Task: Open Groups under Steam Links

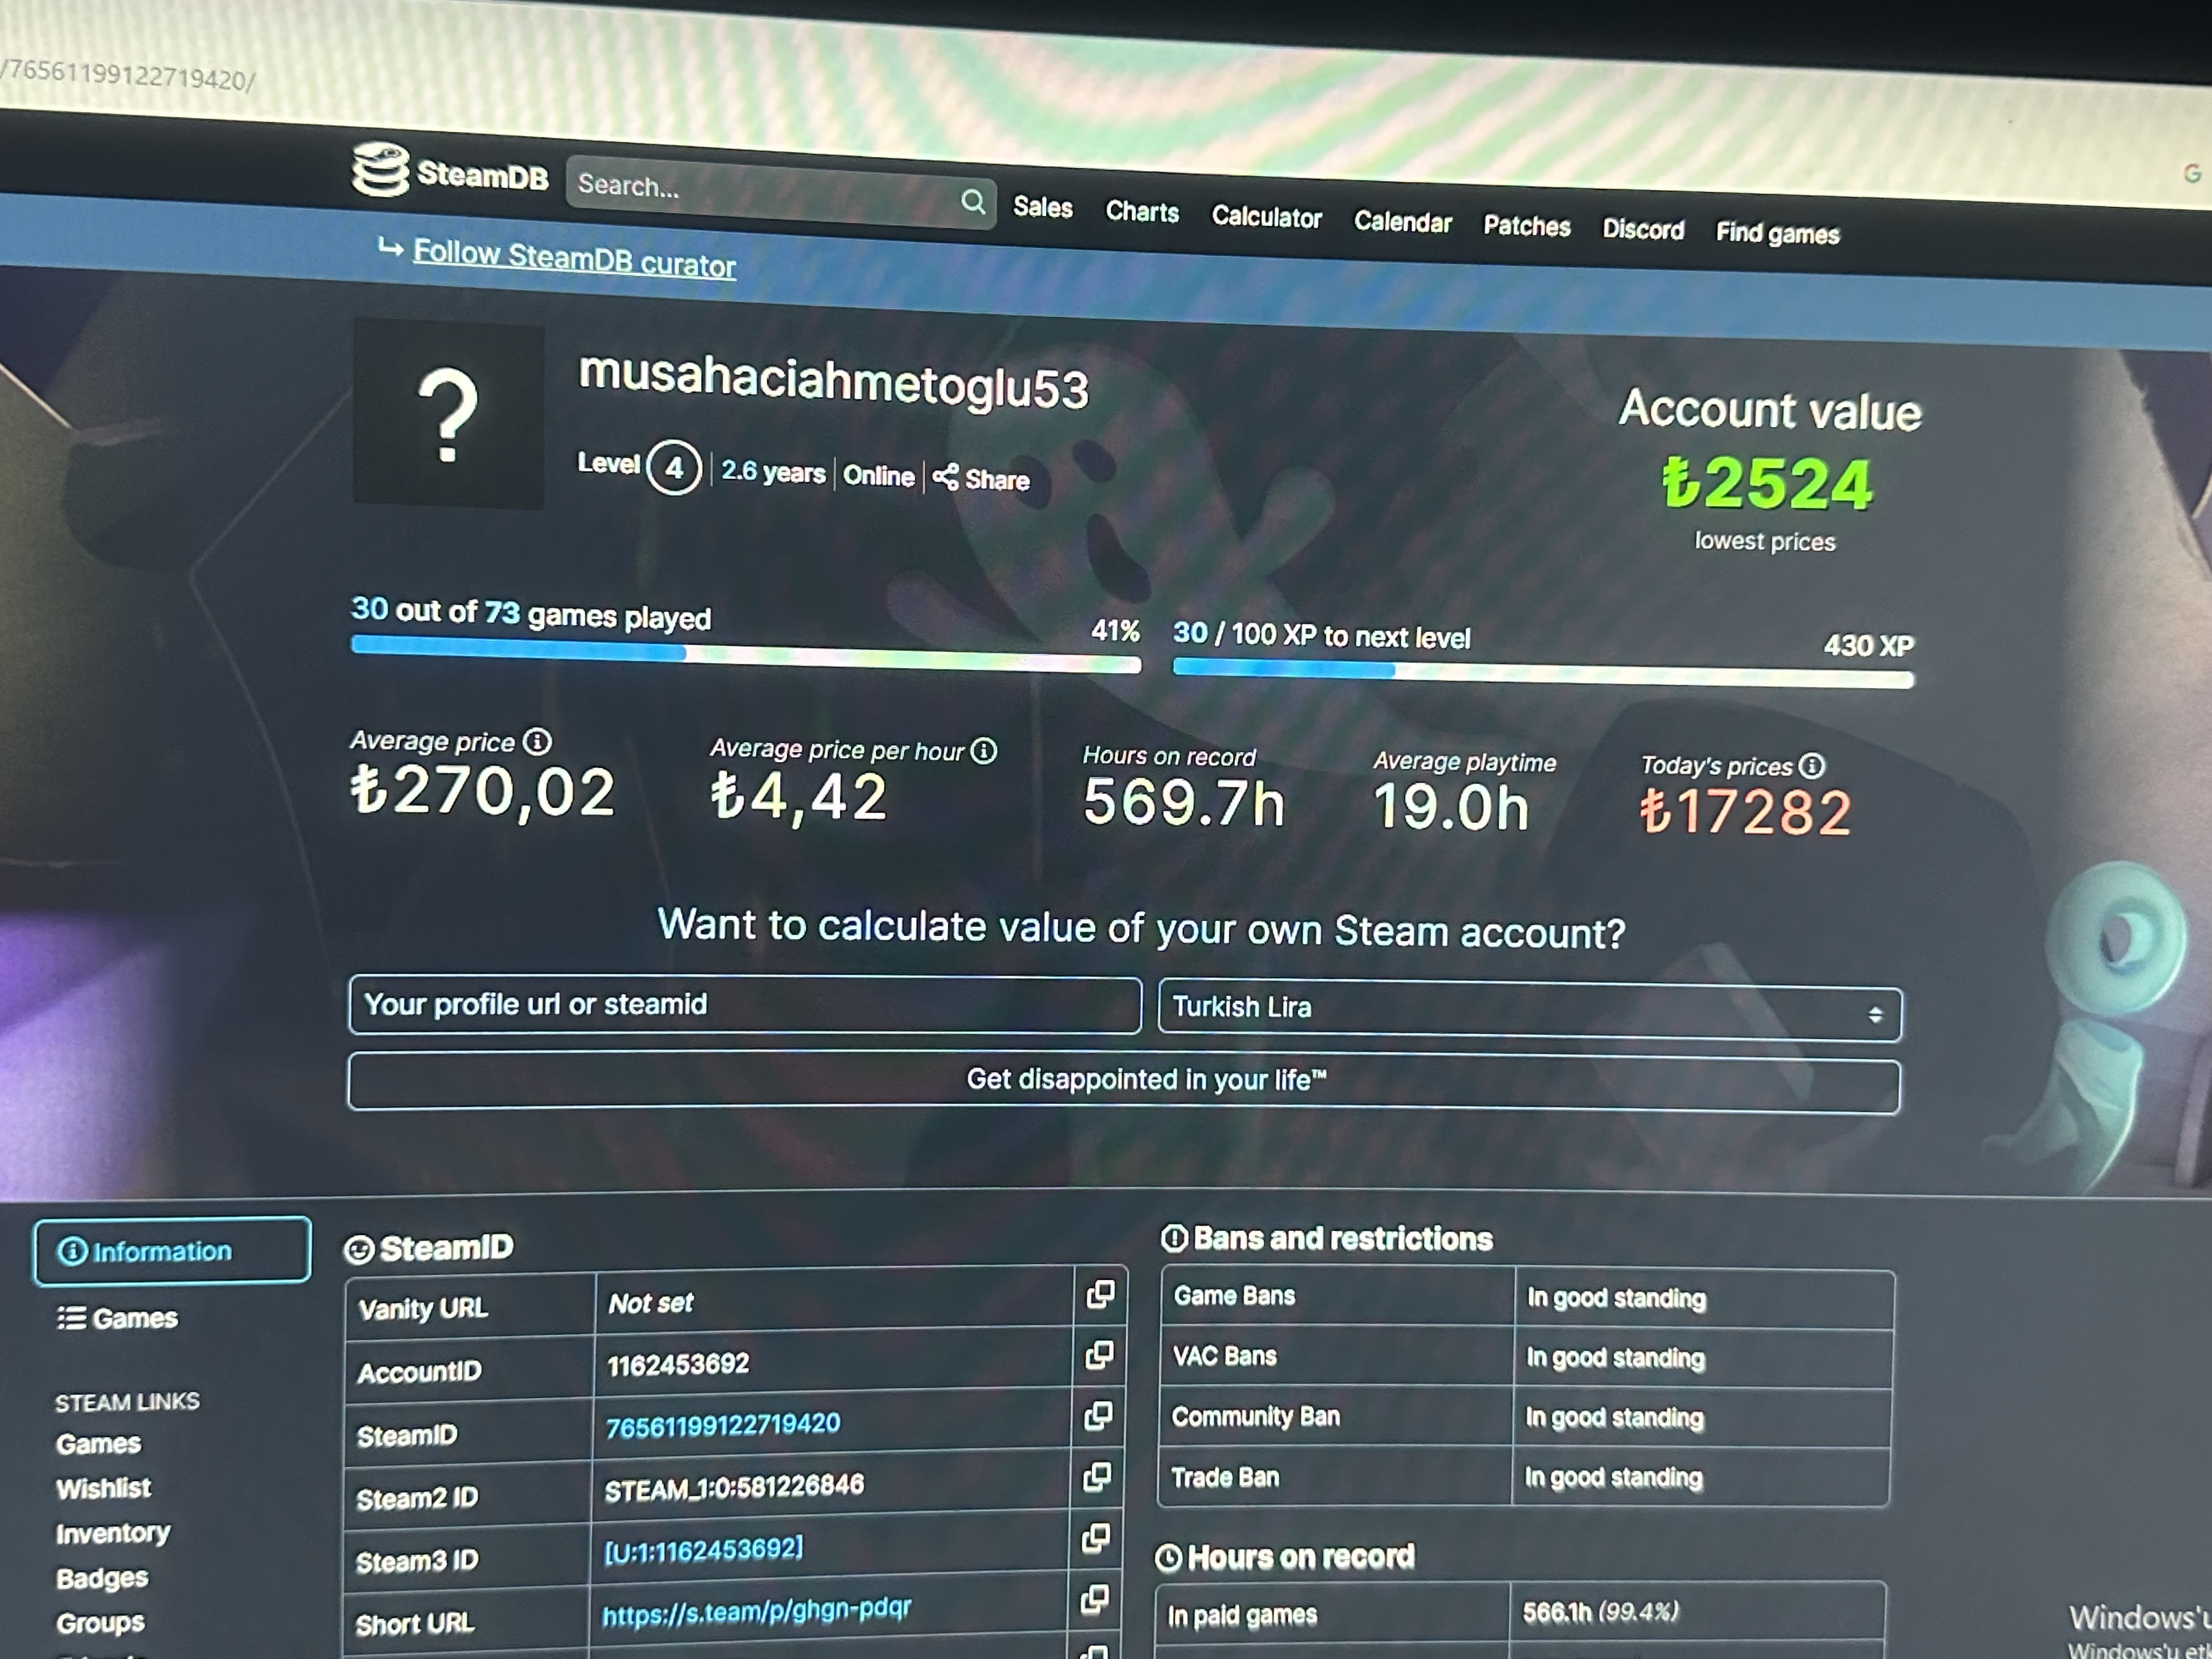Action: pyautogui.click(x=100, y=1623)
